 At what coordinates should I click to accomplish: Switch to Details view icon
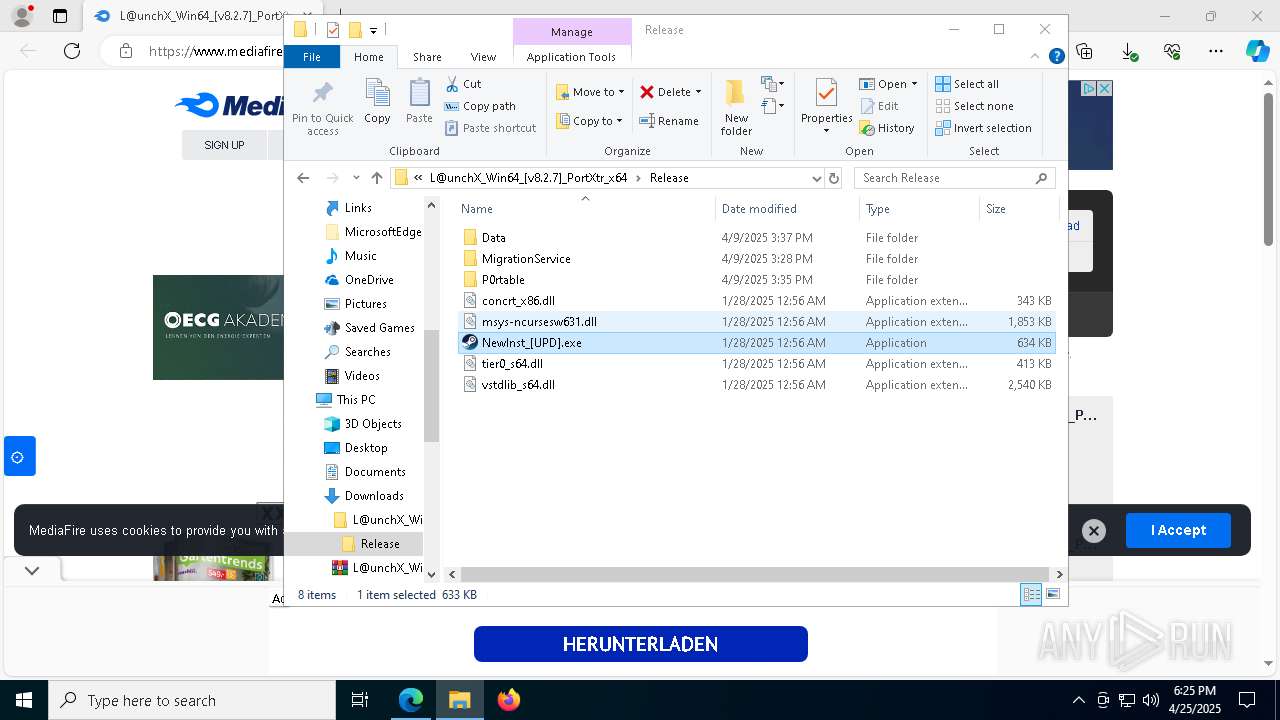pyautogui.click(x=1031, y=595)
